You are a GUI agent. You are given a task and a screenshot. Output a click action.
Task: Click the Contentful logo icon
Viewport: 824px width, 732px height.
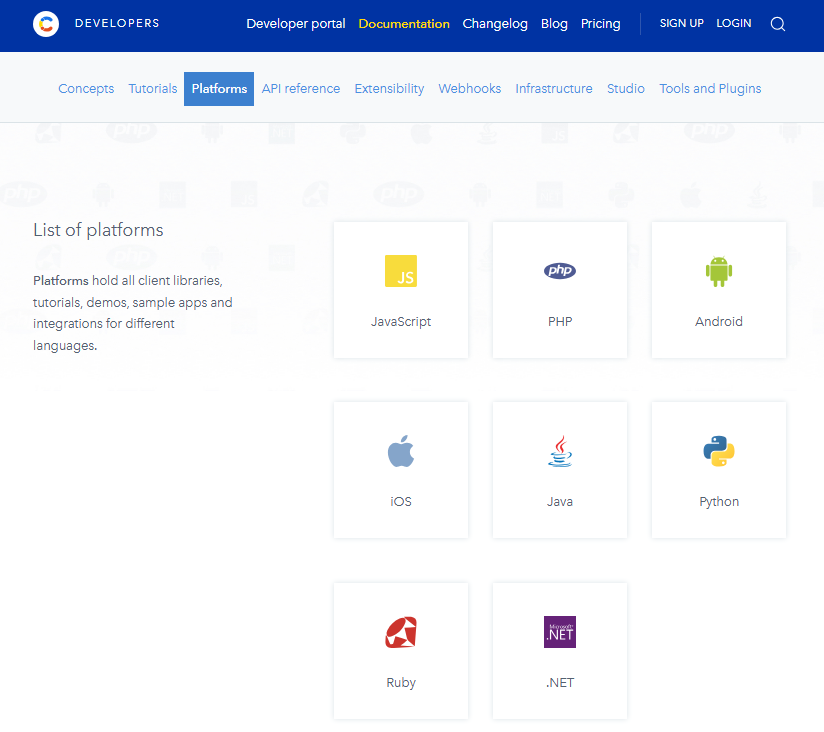46,24
